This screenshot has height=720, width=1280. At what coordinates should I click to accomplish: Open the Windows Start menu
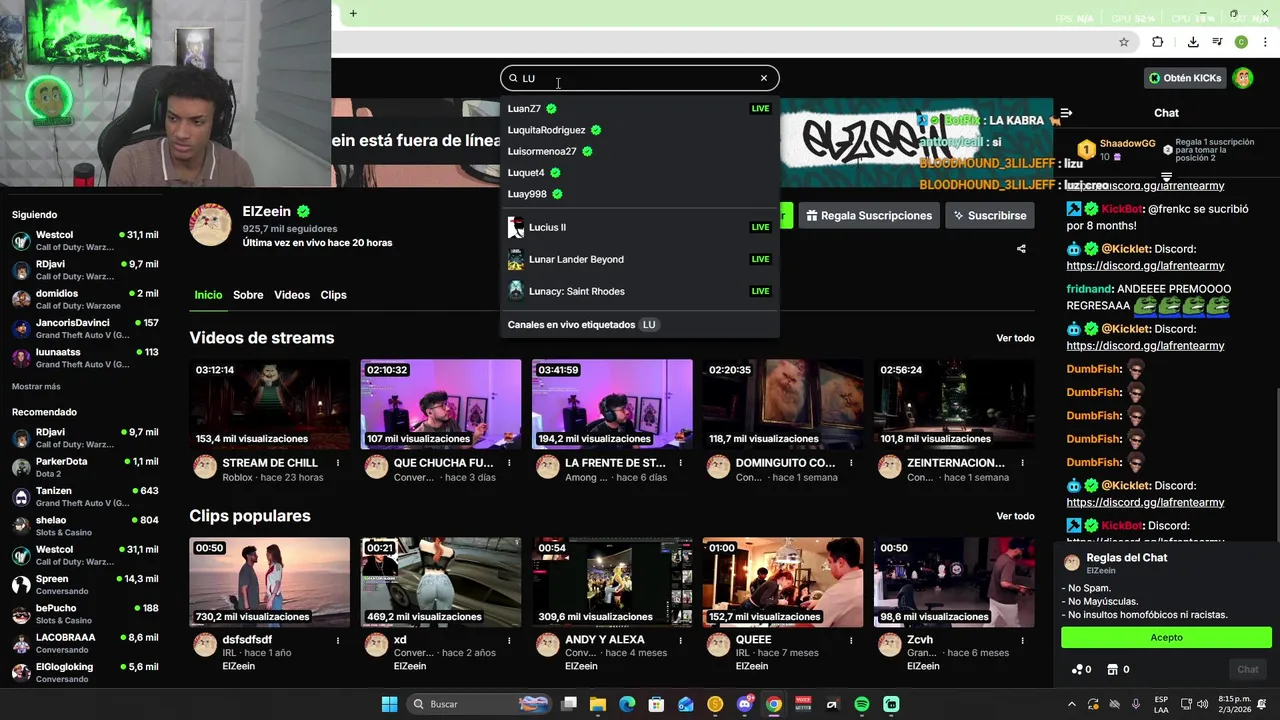(389, 704)
